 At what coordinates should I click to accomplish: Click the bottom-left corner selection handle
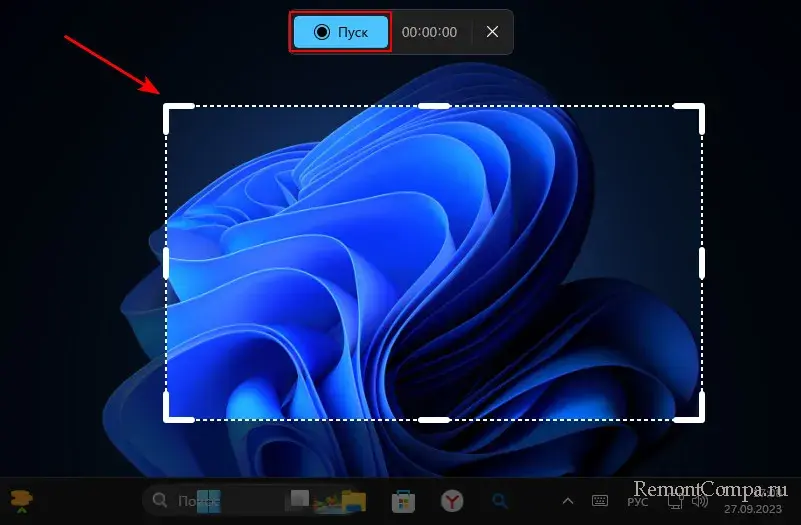coord(167,417)
